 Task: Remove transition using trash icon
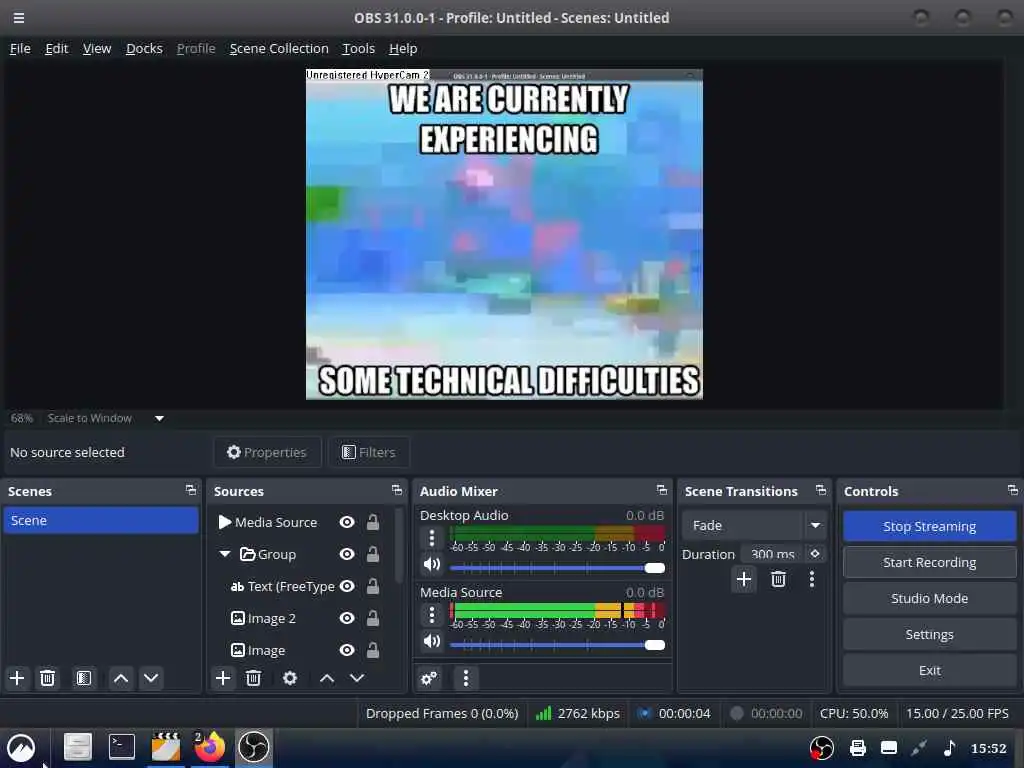tap(778, 579)
